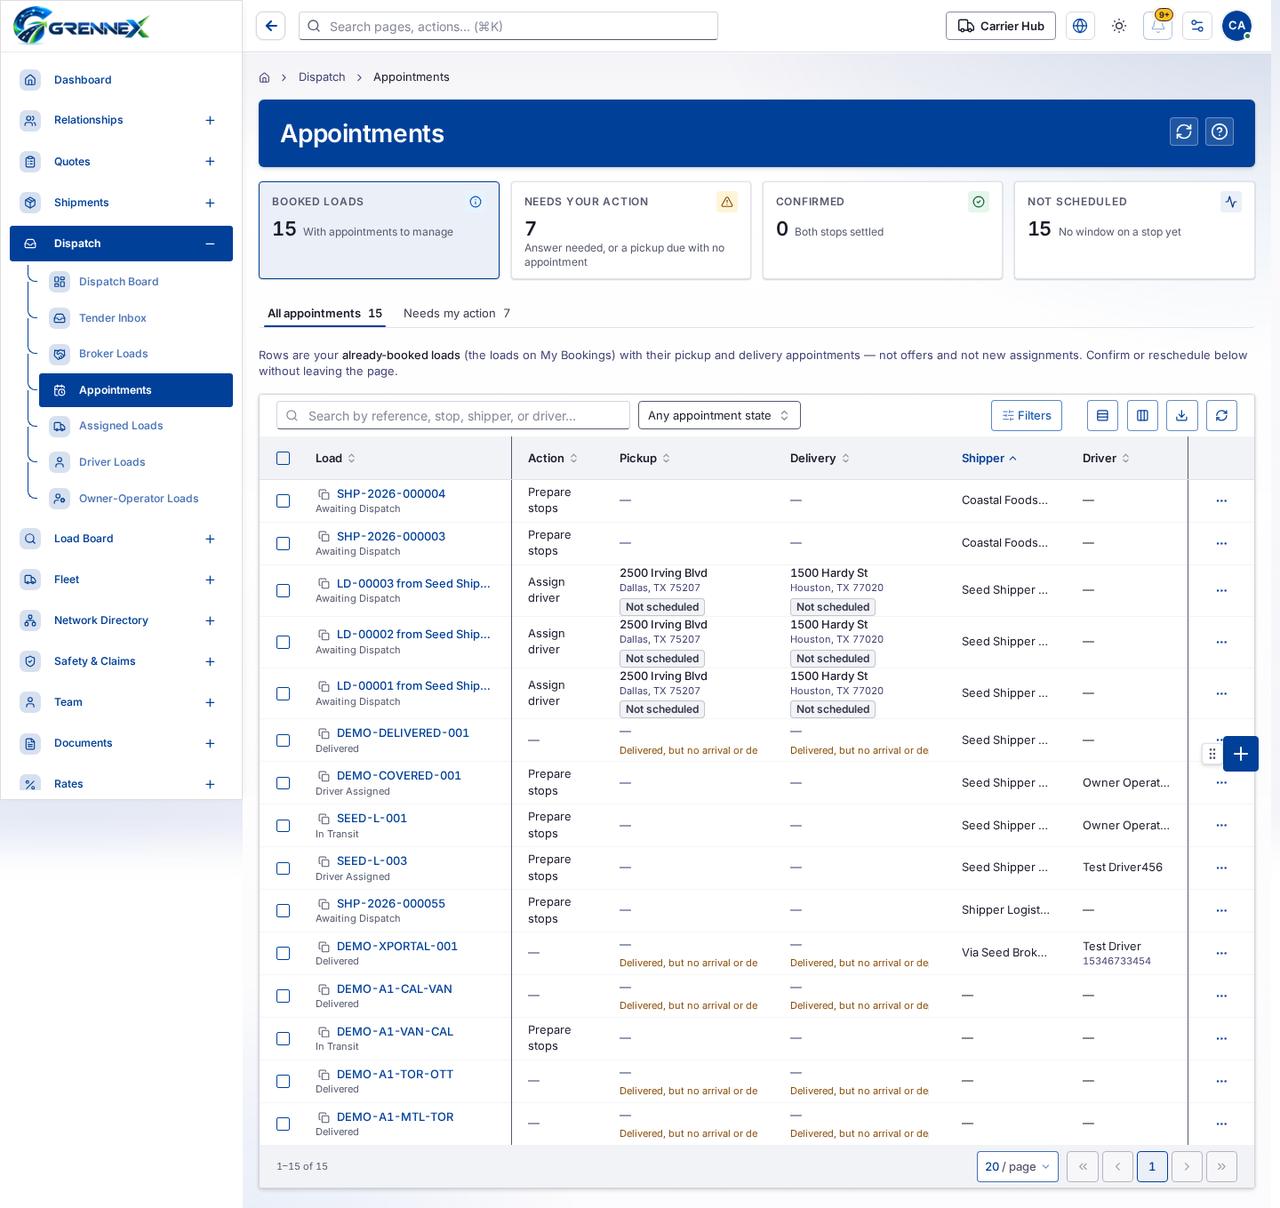Click the download export icon
Viewport: 1280px width, 1208px height.
[x=1182, y=416]
